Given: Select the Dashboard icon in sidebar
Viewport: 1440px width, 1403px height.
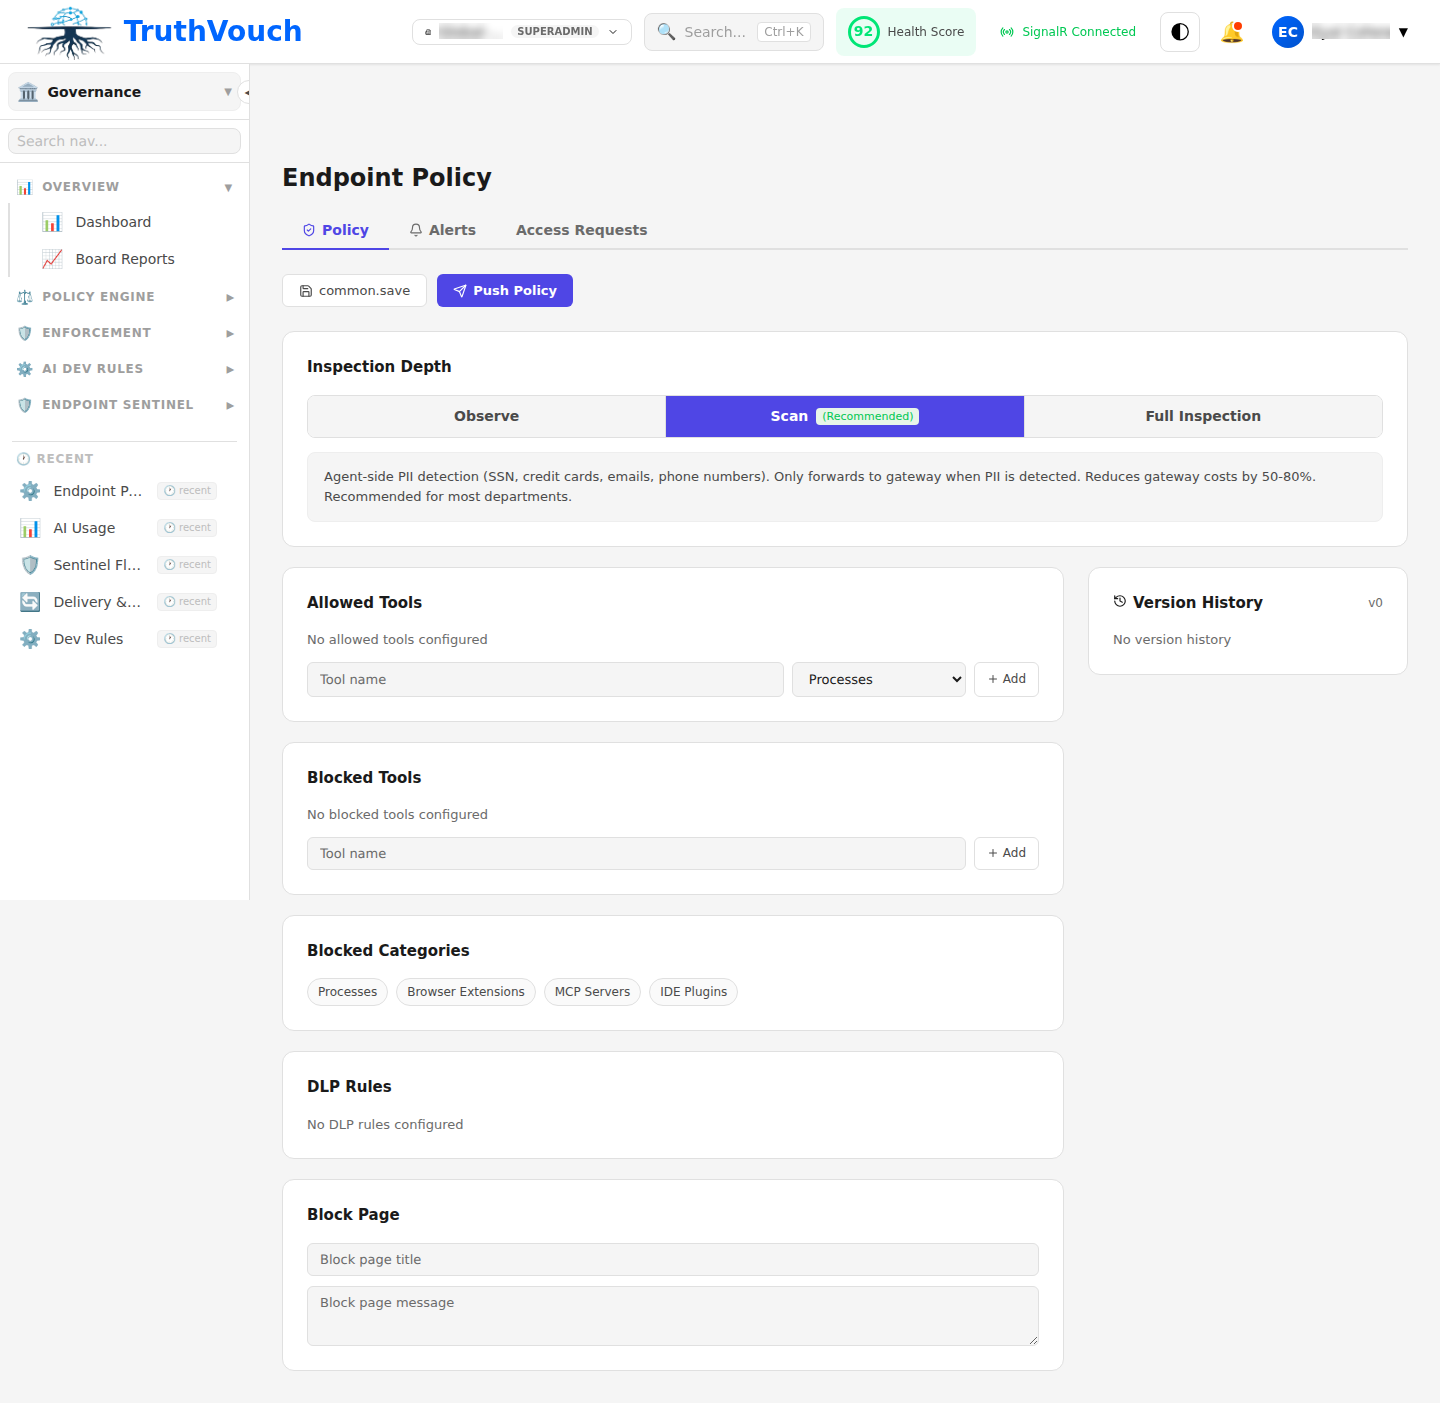Looking at the screenshot, I should click(x=52, y=221).
